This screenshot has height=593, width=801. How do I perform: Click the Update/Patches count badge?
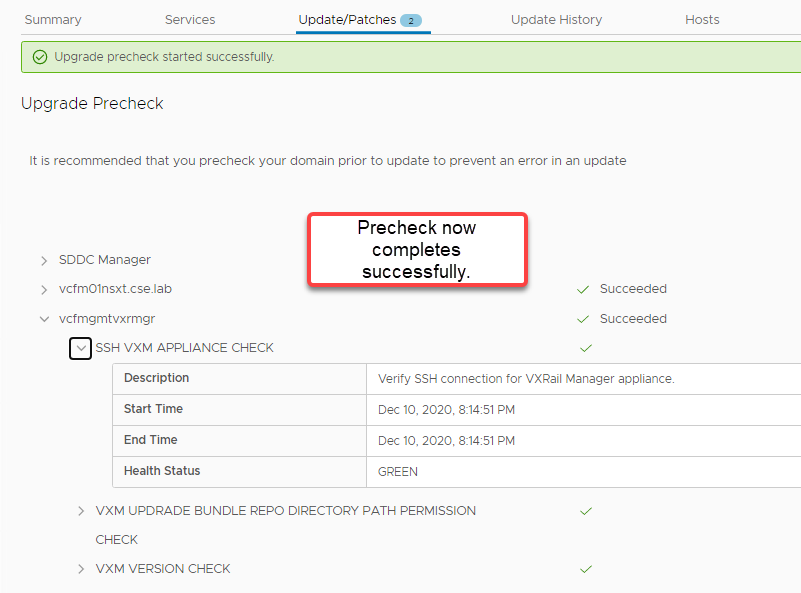pos(410,20)
